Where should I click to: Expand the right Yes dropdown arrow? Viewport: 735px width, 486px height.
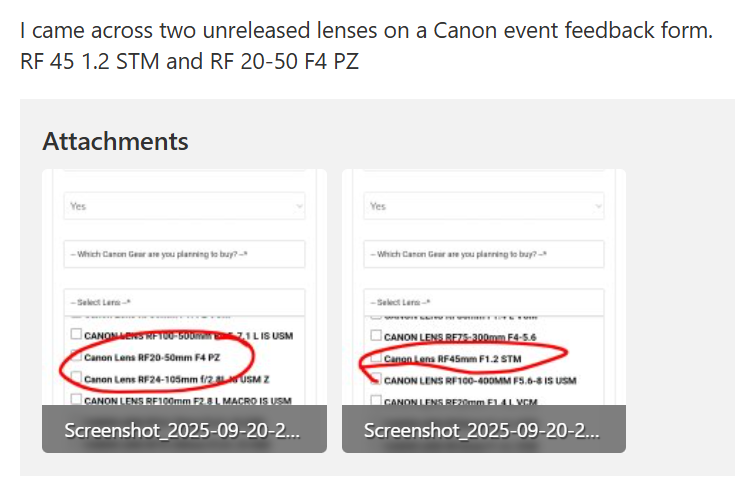coord(598,206)
